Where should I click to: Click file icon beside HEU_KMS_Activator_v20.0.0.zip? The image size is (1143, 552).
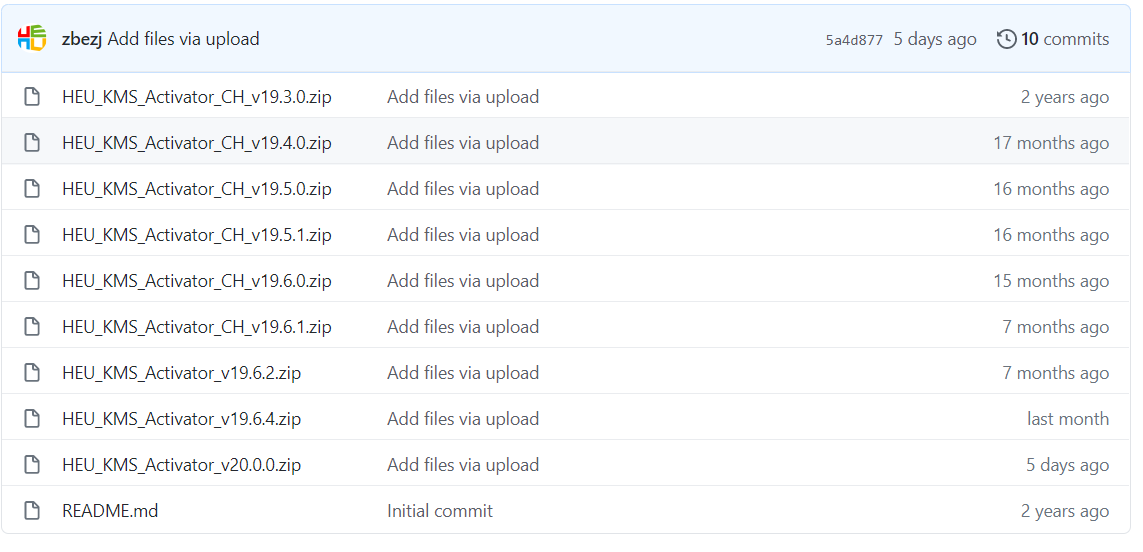pos(31,464)
